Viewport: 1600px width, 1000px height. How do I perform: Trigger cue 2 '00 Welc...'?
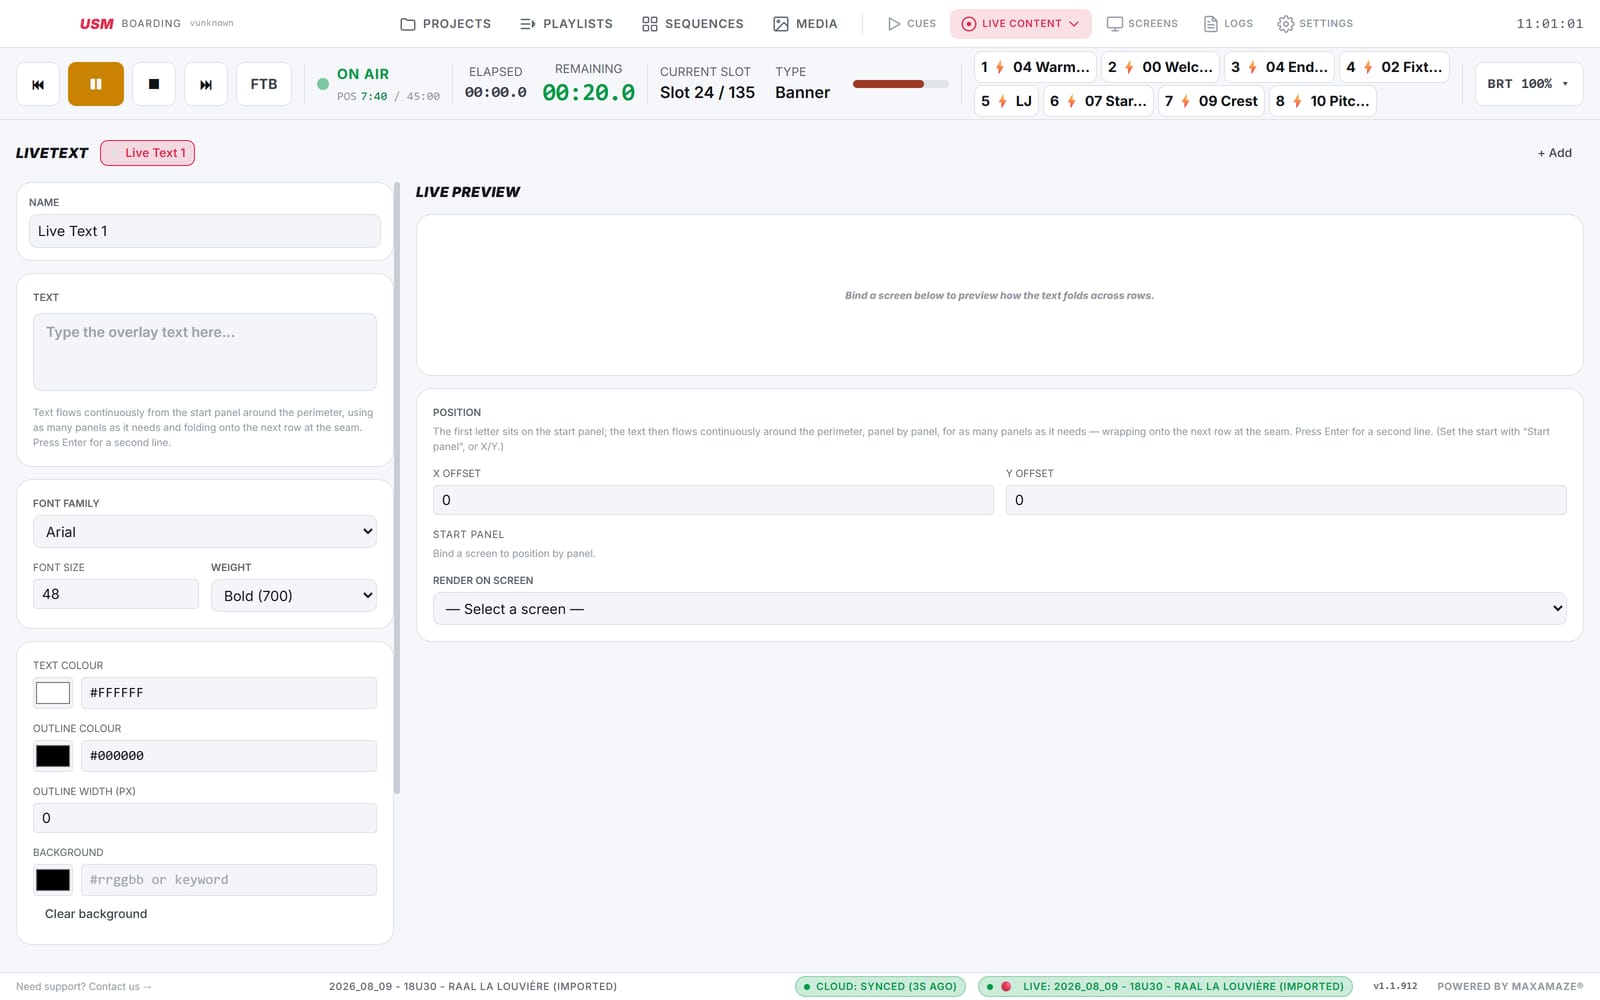pos(1160,67)
